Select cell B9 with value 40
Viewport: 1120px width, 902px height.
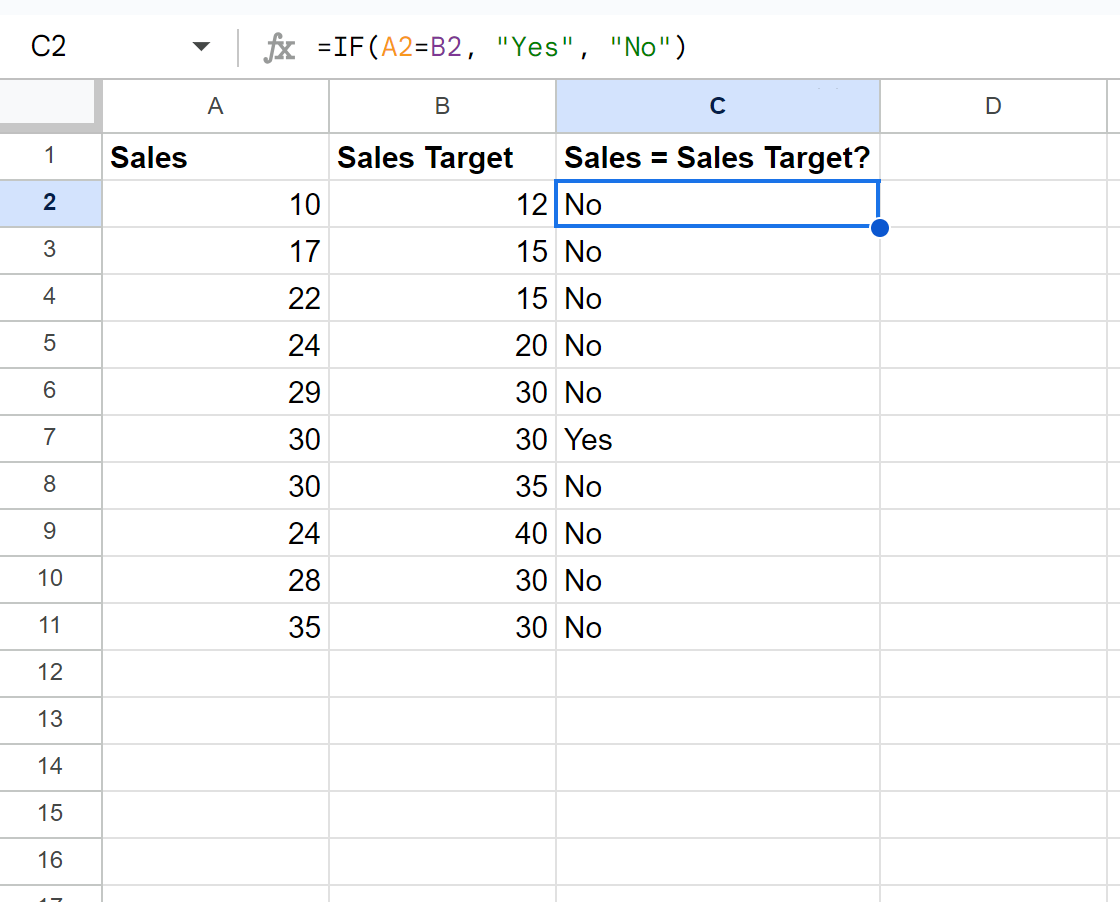(x=442, y=533)
